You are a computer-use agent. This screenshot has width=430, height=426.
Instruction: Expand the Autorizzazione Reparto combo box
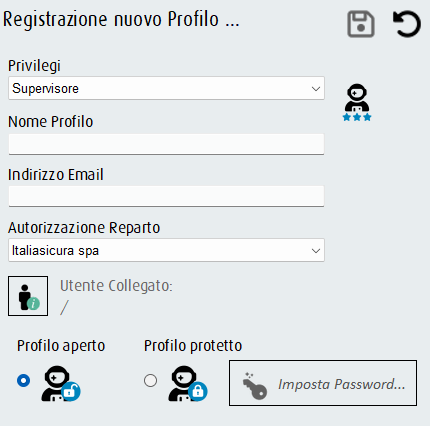click(166, 250)
